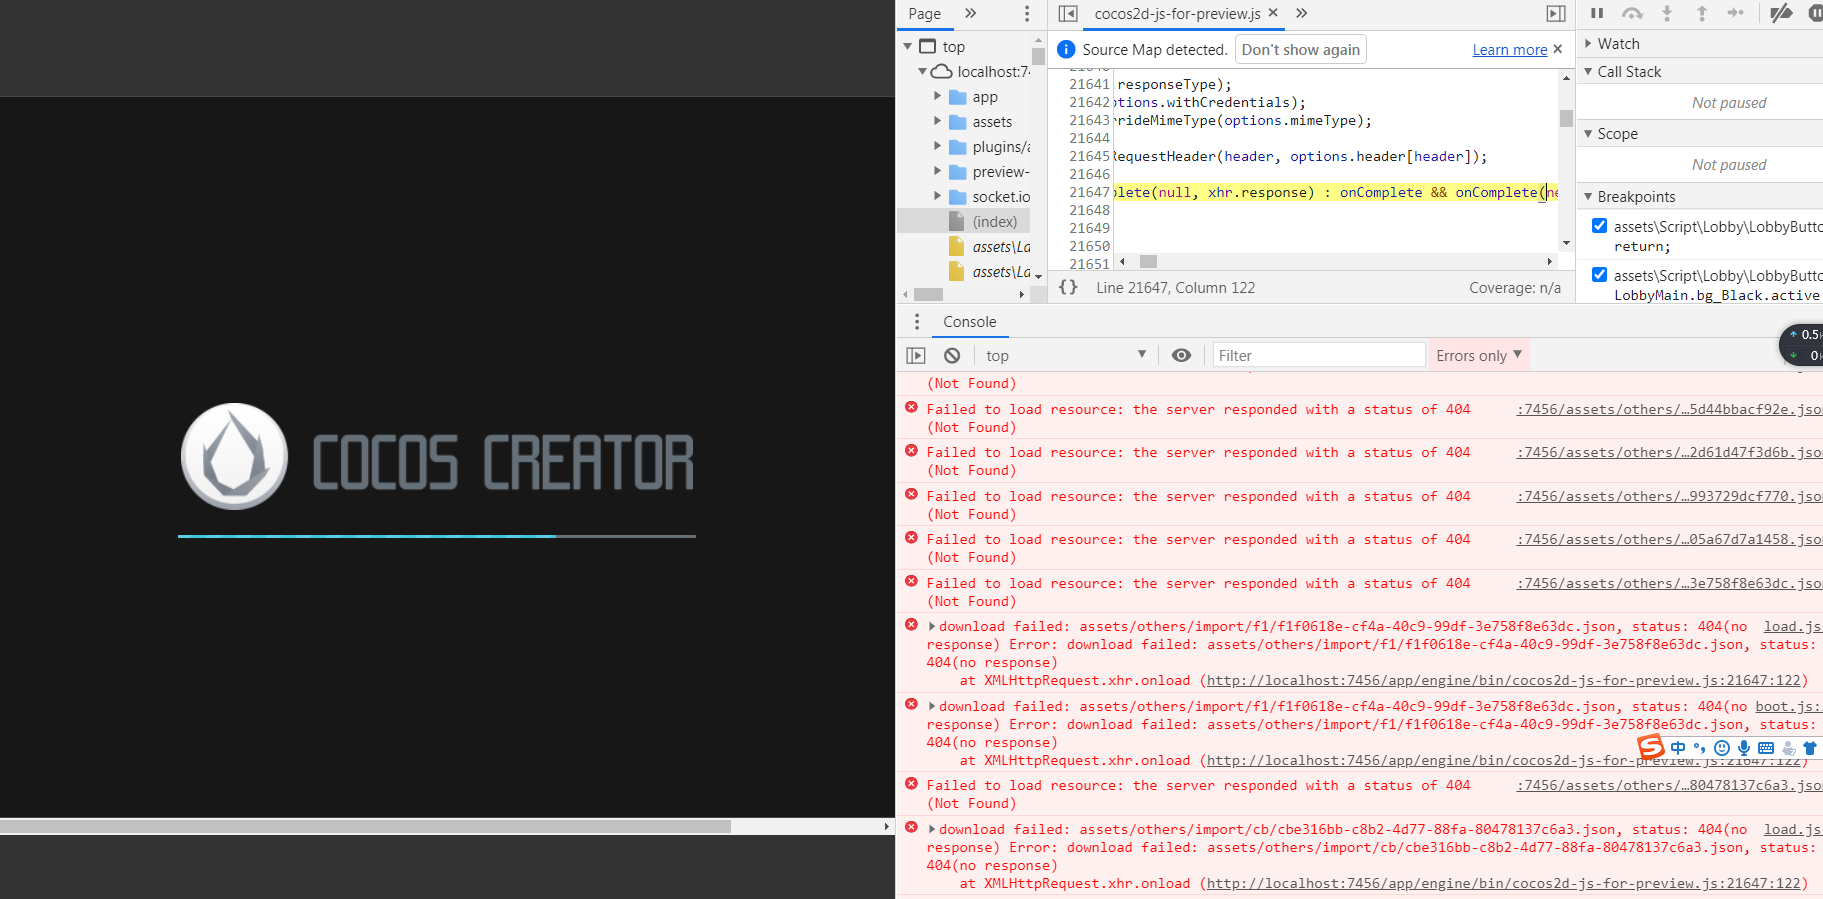
Task: Open the JavaScript context 'top' dropdown
Action: [1065, 355]
